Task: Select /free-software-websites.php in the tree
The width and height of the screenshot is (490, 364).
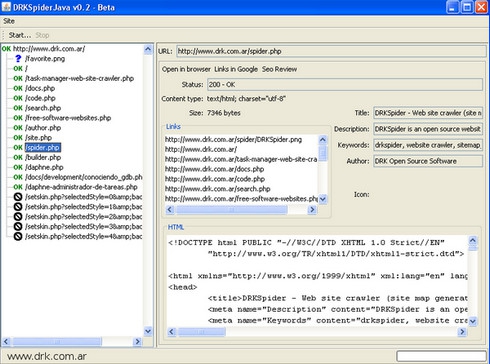Action: (68, 118)
